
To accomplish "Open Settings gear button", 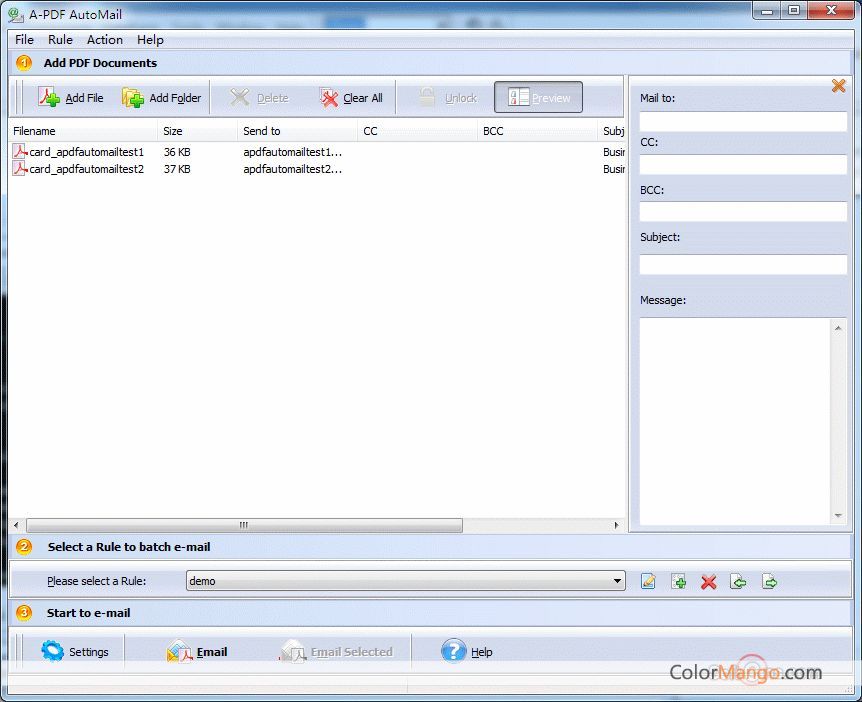I will coord(75,651).
